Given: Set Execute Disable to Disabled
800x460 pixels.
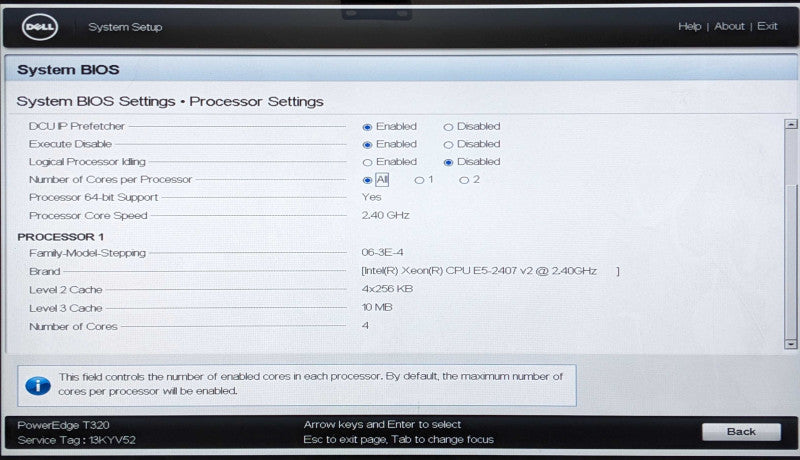Looking at the screenshot, I should pos(448,144).
